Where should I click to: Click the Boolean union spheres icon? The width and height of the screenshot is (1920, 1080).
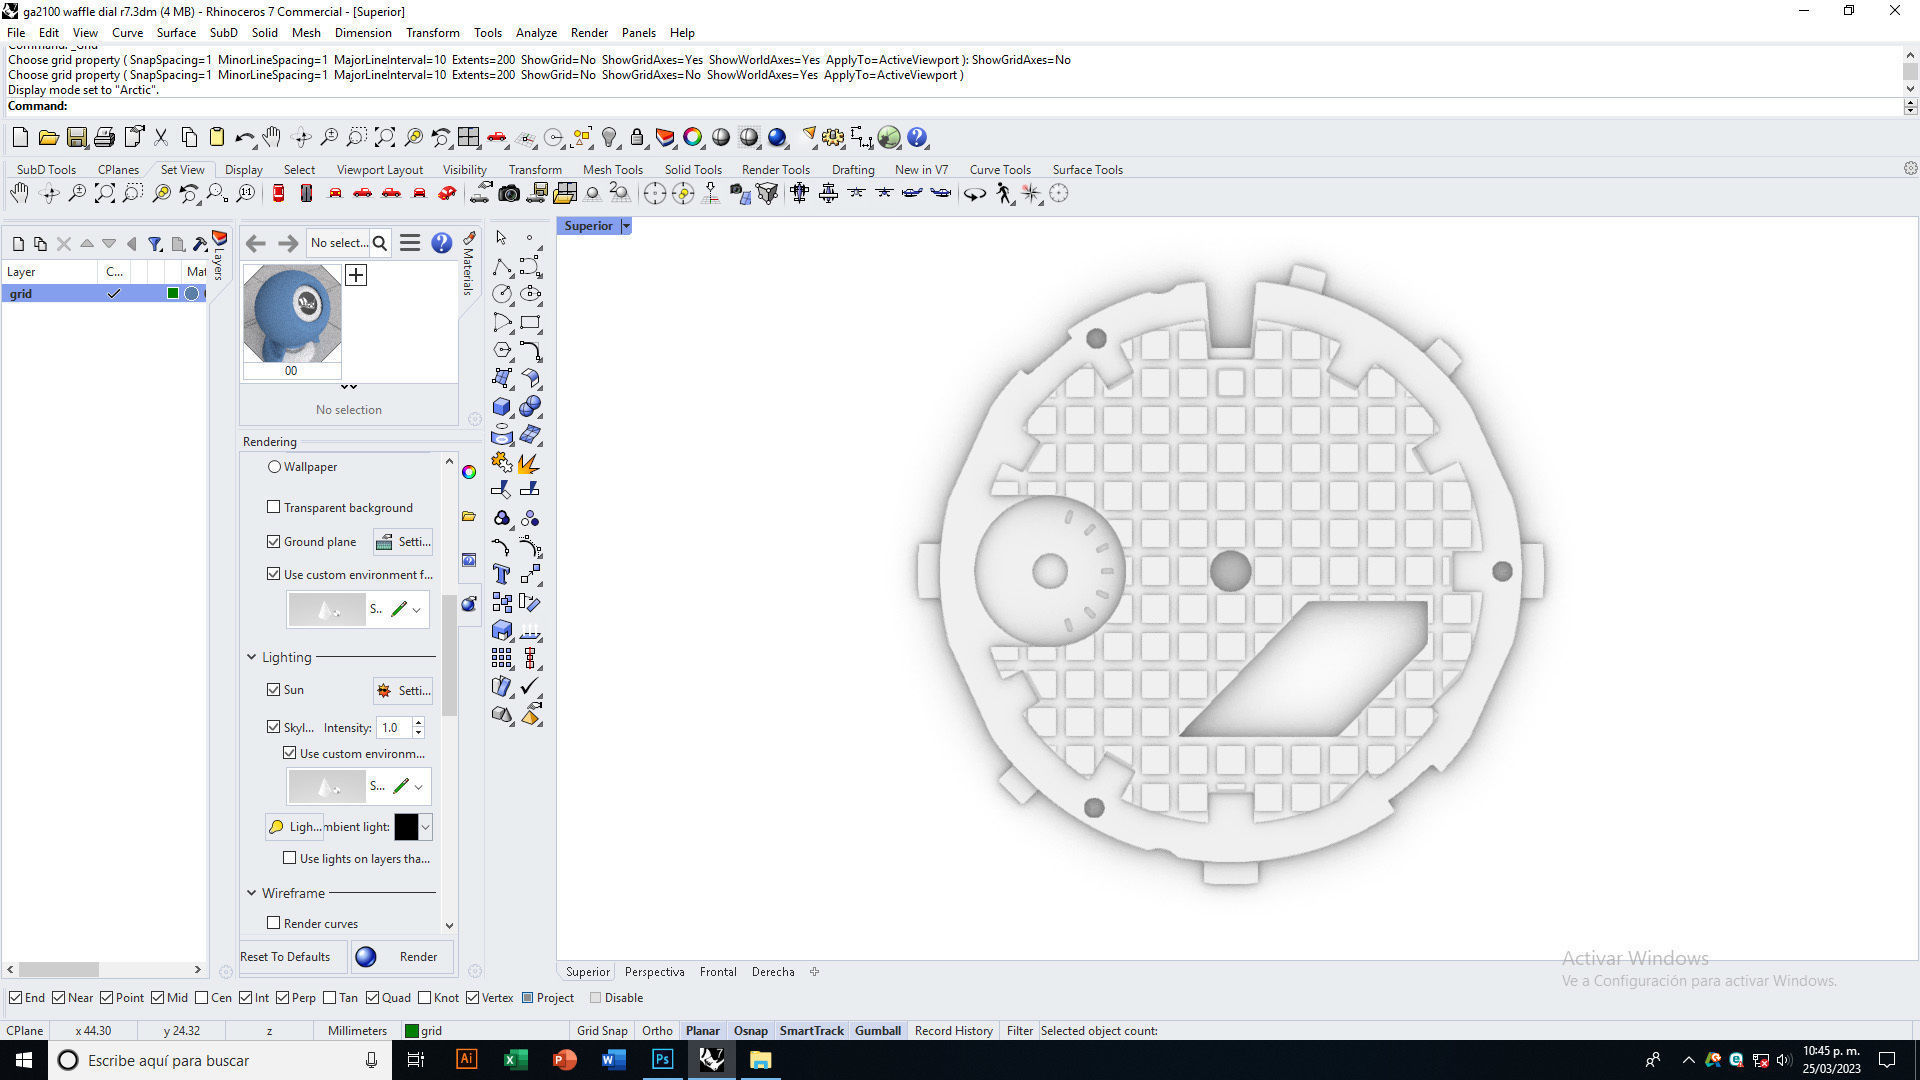530,407
